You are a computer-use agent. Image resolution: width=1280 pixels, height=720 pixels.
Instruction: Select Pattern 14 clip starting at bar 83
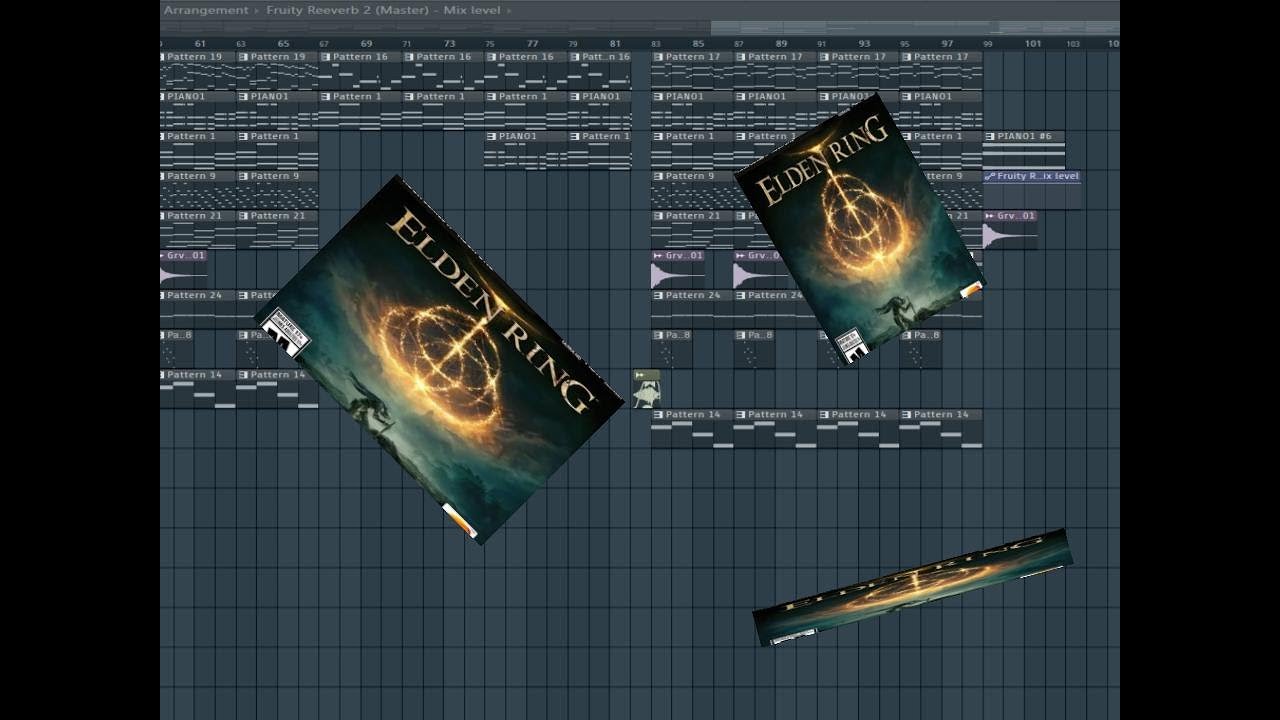pyautogui.click(x=692, y=428)
